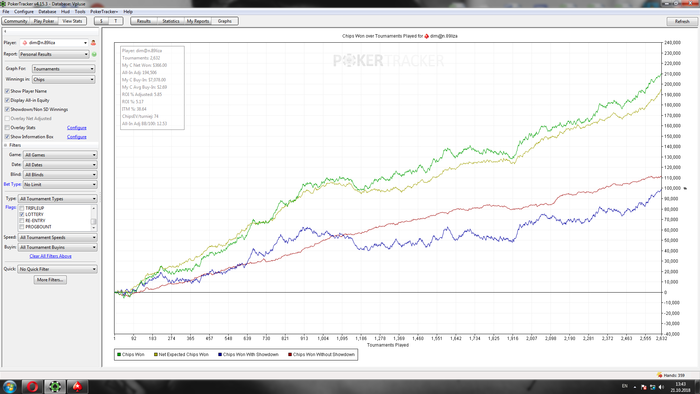The height and width of the screenshot is (394, 700).
Task: Toggle Show Information Box checkbox
Action: pos(7,137)
